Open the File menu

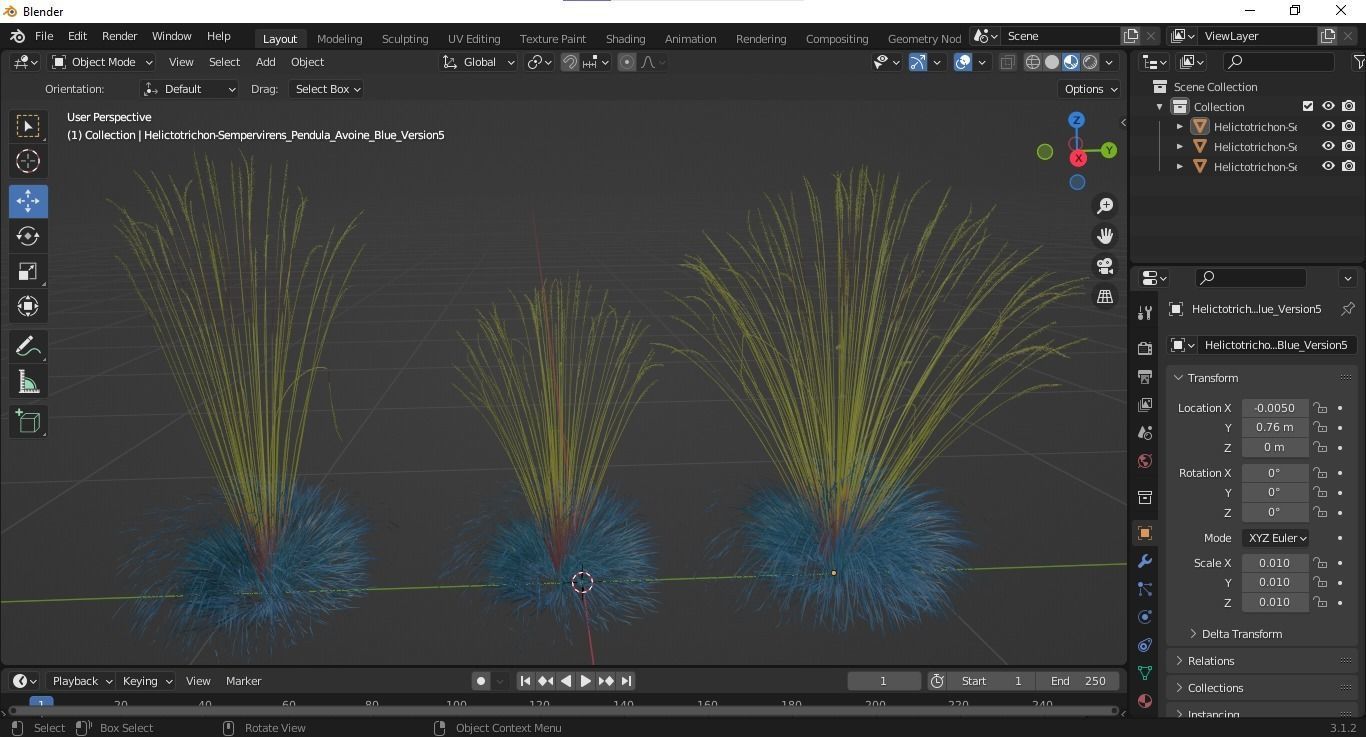coord(44,36)
